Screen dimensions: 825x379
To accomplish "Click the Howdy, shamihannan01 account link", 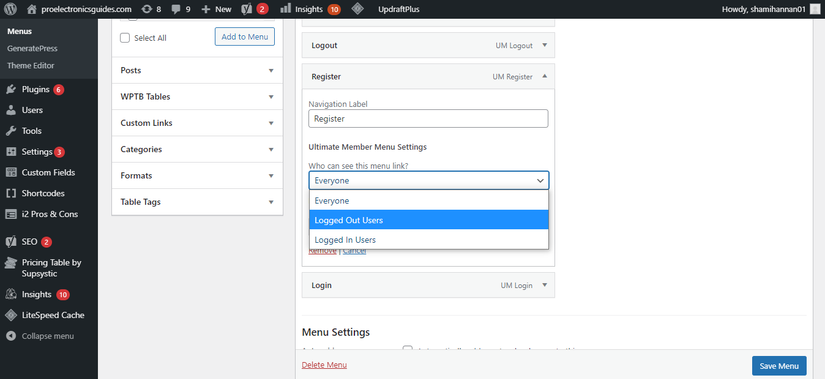I will [763, 9].
